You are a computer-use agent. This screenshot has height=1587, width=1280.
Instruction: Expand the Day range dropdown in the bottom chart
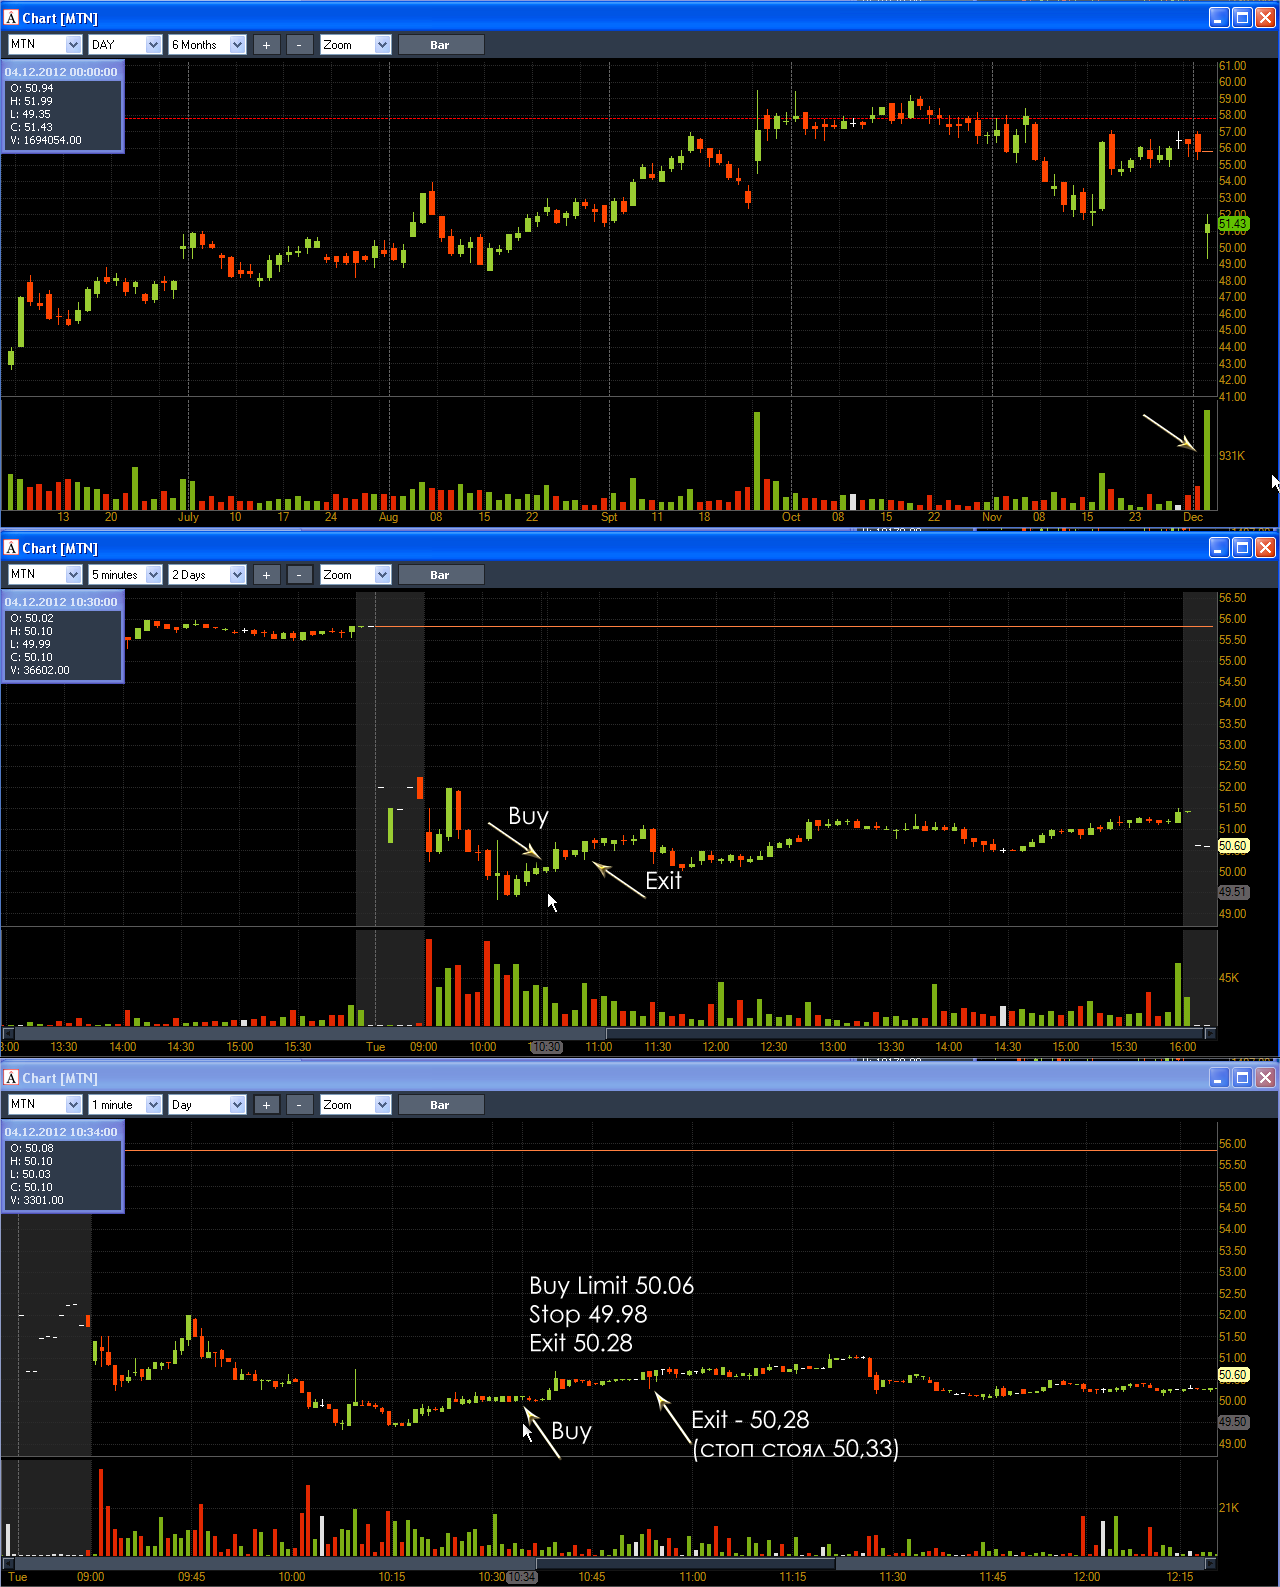click(x=207, y=1104)
